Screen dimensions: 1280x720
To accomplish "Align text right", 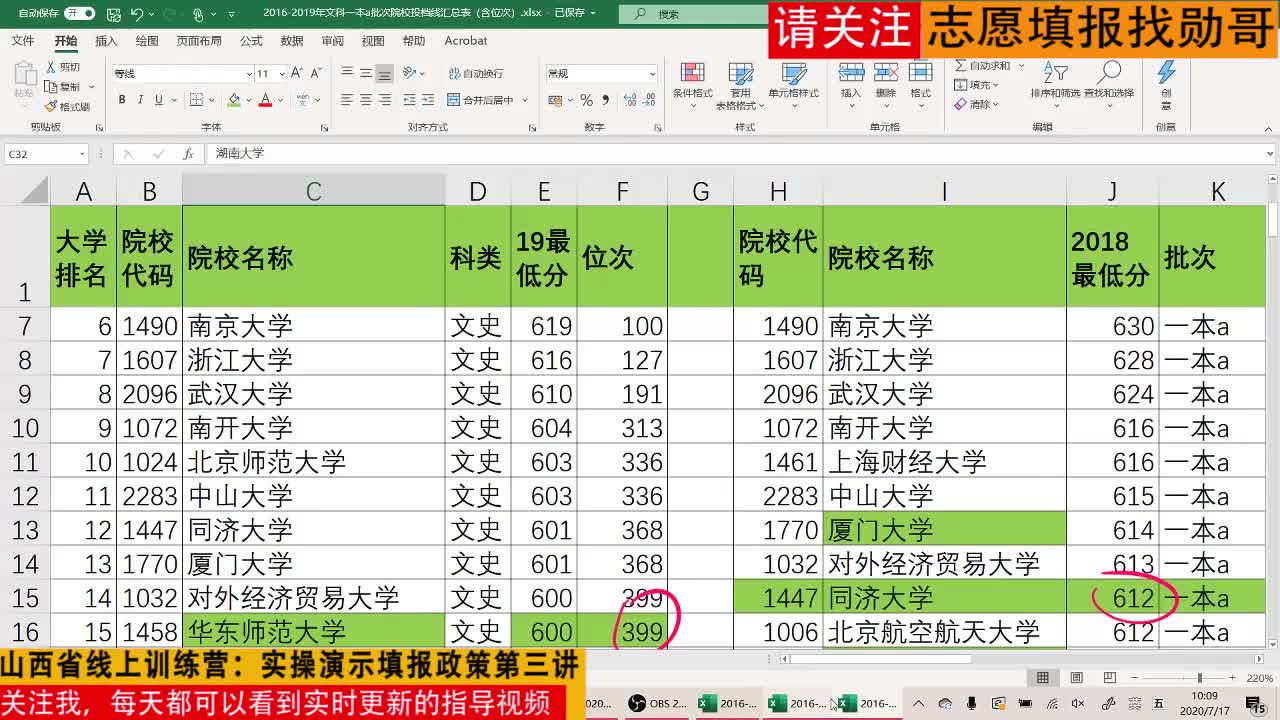I will click(384, 100).
